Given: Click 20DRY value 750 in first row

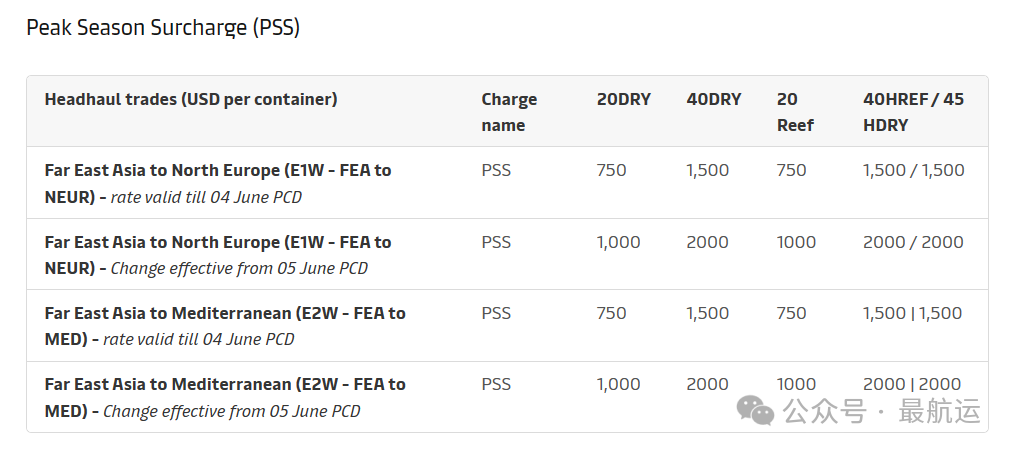Looking at the screenshot, I should tap(612, 170).
